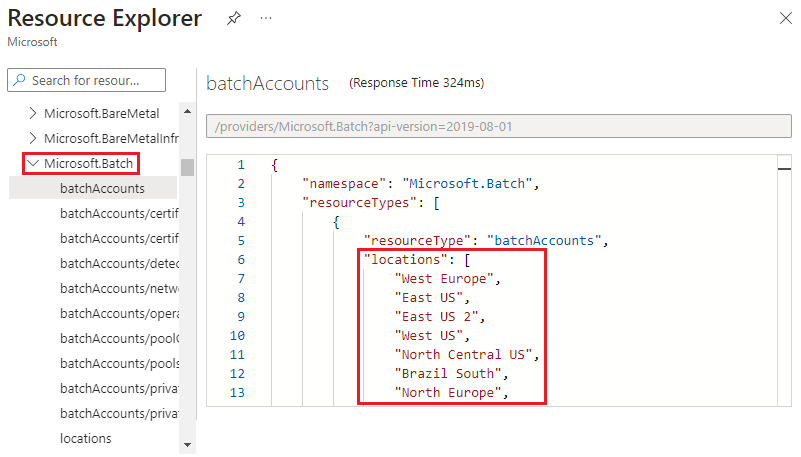Image resolution: width=801 pixels, height=457 pixels.
Task: Open the batchAccounts/operationResults item
Action: (x=118, y=313)
